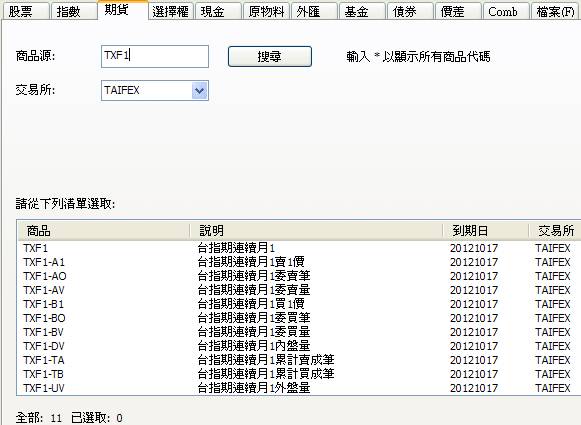
Task: Click description 台指期連續月1累計買成筆
Action: coord(266,374)
